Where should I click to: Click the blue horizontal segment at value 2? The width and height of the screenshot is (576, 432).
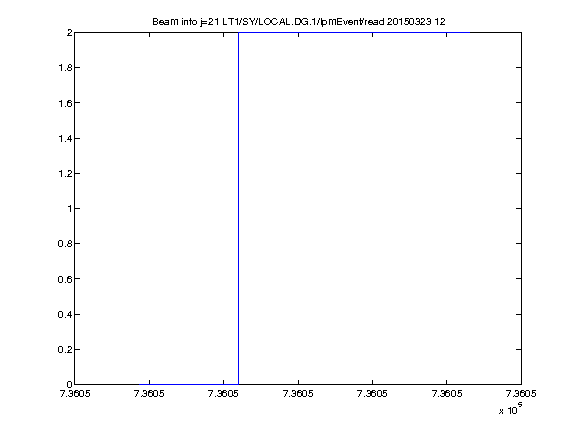(x=354, y=32)
